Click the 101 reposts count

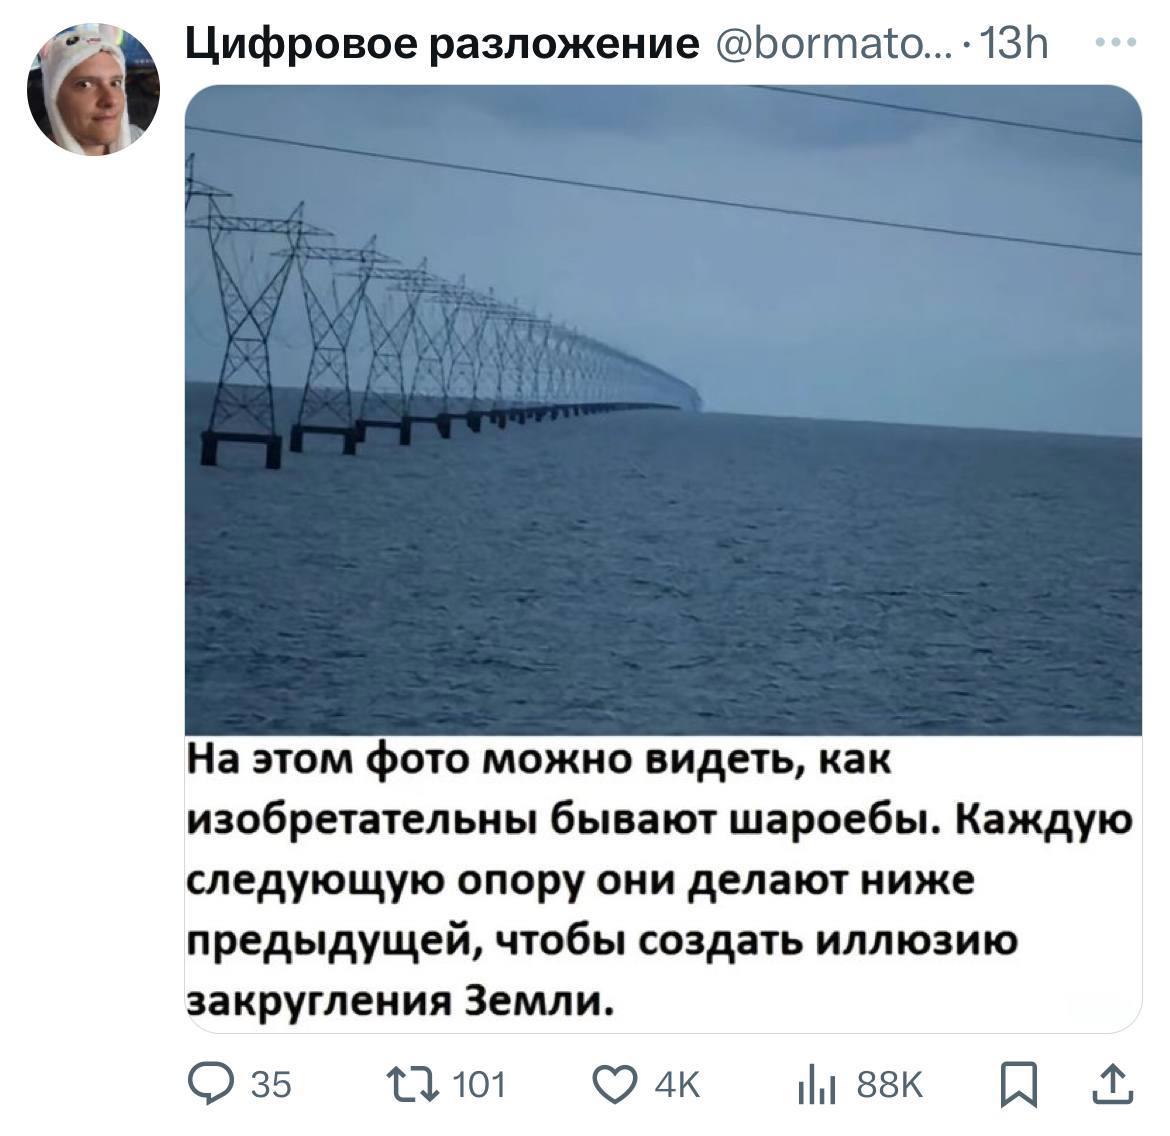coord(480,1085)
